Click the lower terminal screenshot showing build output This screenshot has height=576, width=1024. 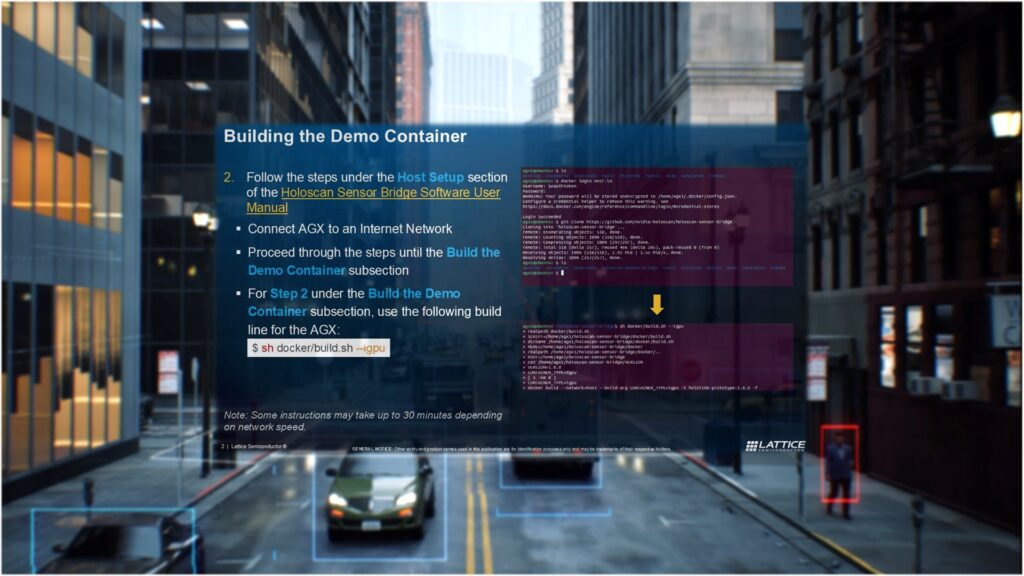click(x=657, y=357)
